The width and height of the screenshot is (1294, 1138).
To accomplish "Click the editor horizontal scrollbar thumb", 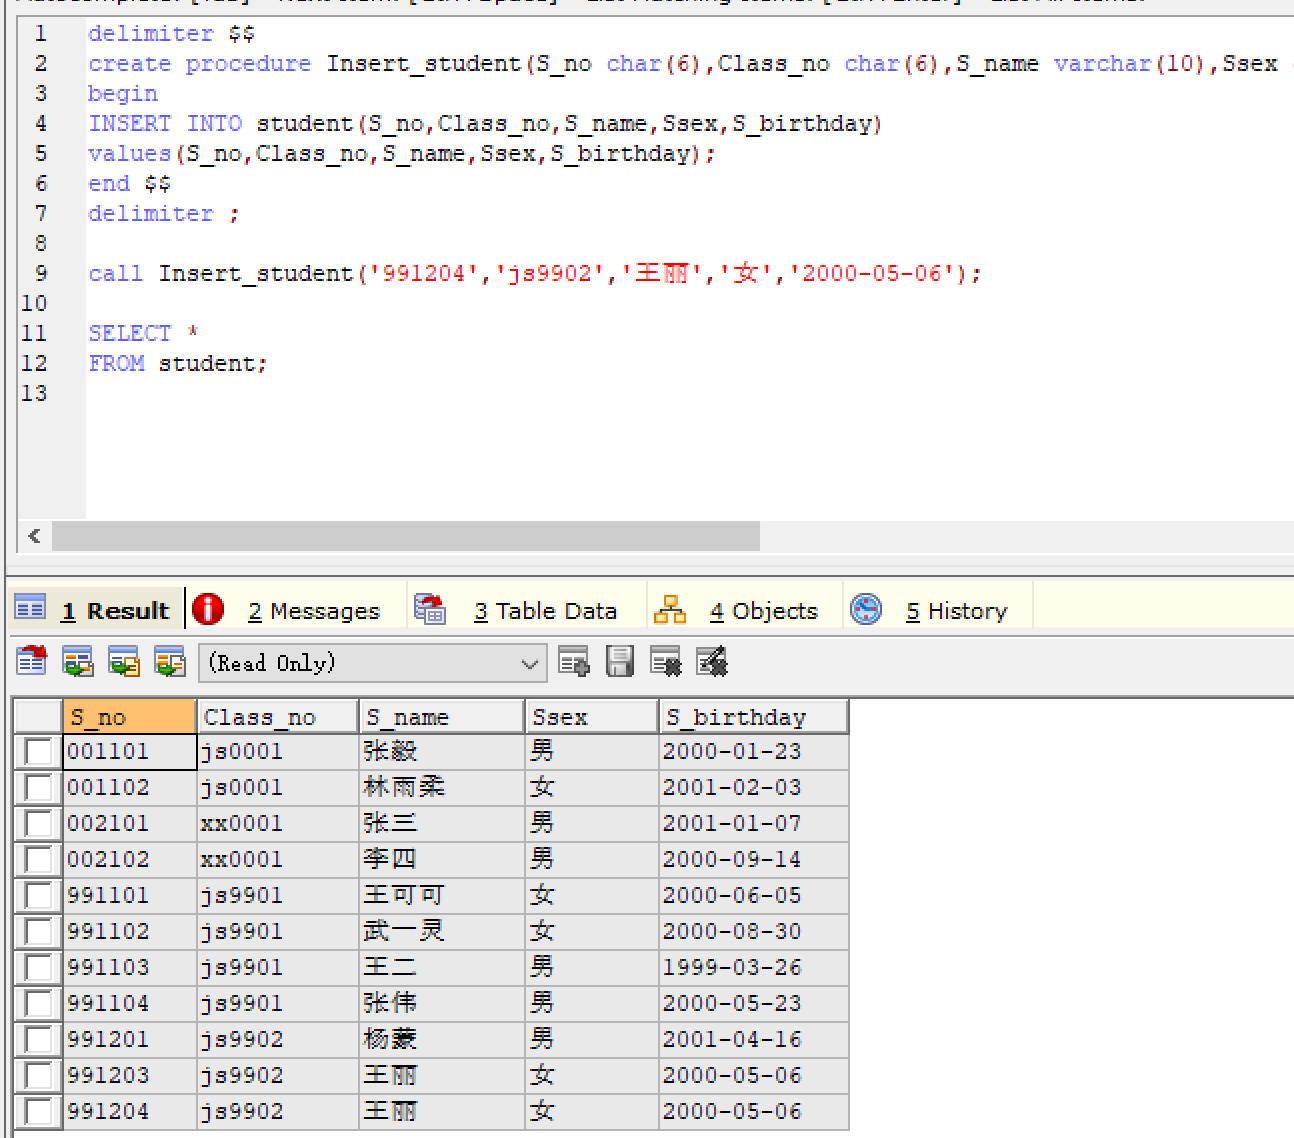I will pyautogui.click(x=406, y=536).
